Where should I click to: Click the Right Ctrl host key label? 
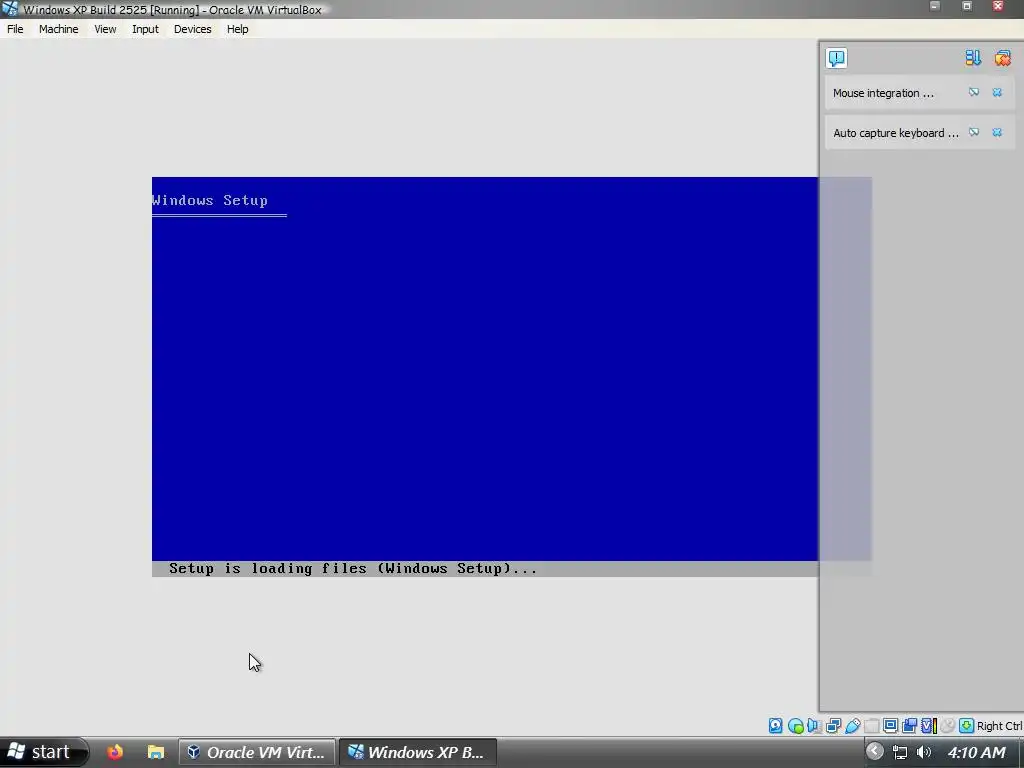pyautogui.click(x=999, y=726)
